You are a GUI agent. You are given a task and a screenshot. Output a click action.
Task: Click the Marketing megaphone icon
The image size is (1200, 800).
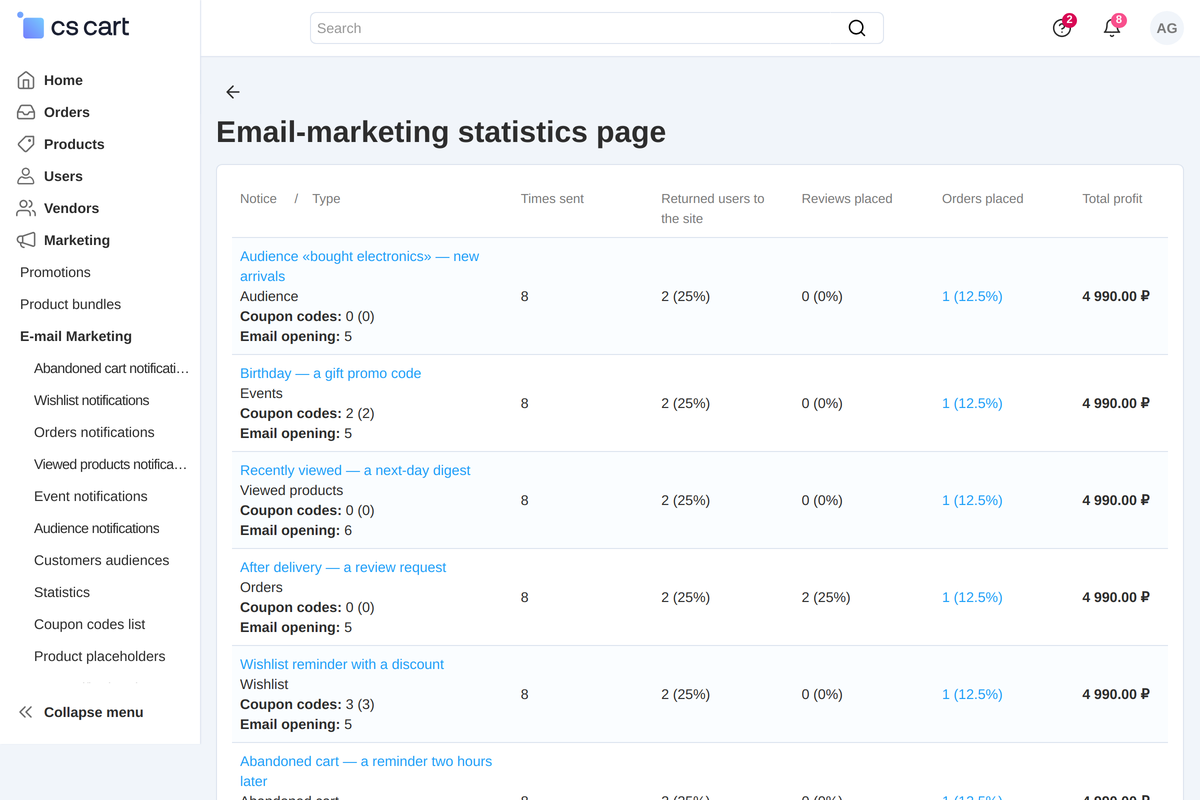coord(26,240)
